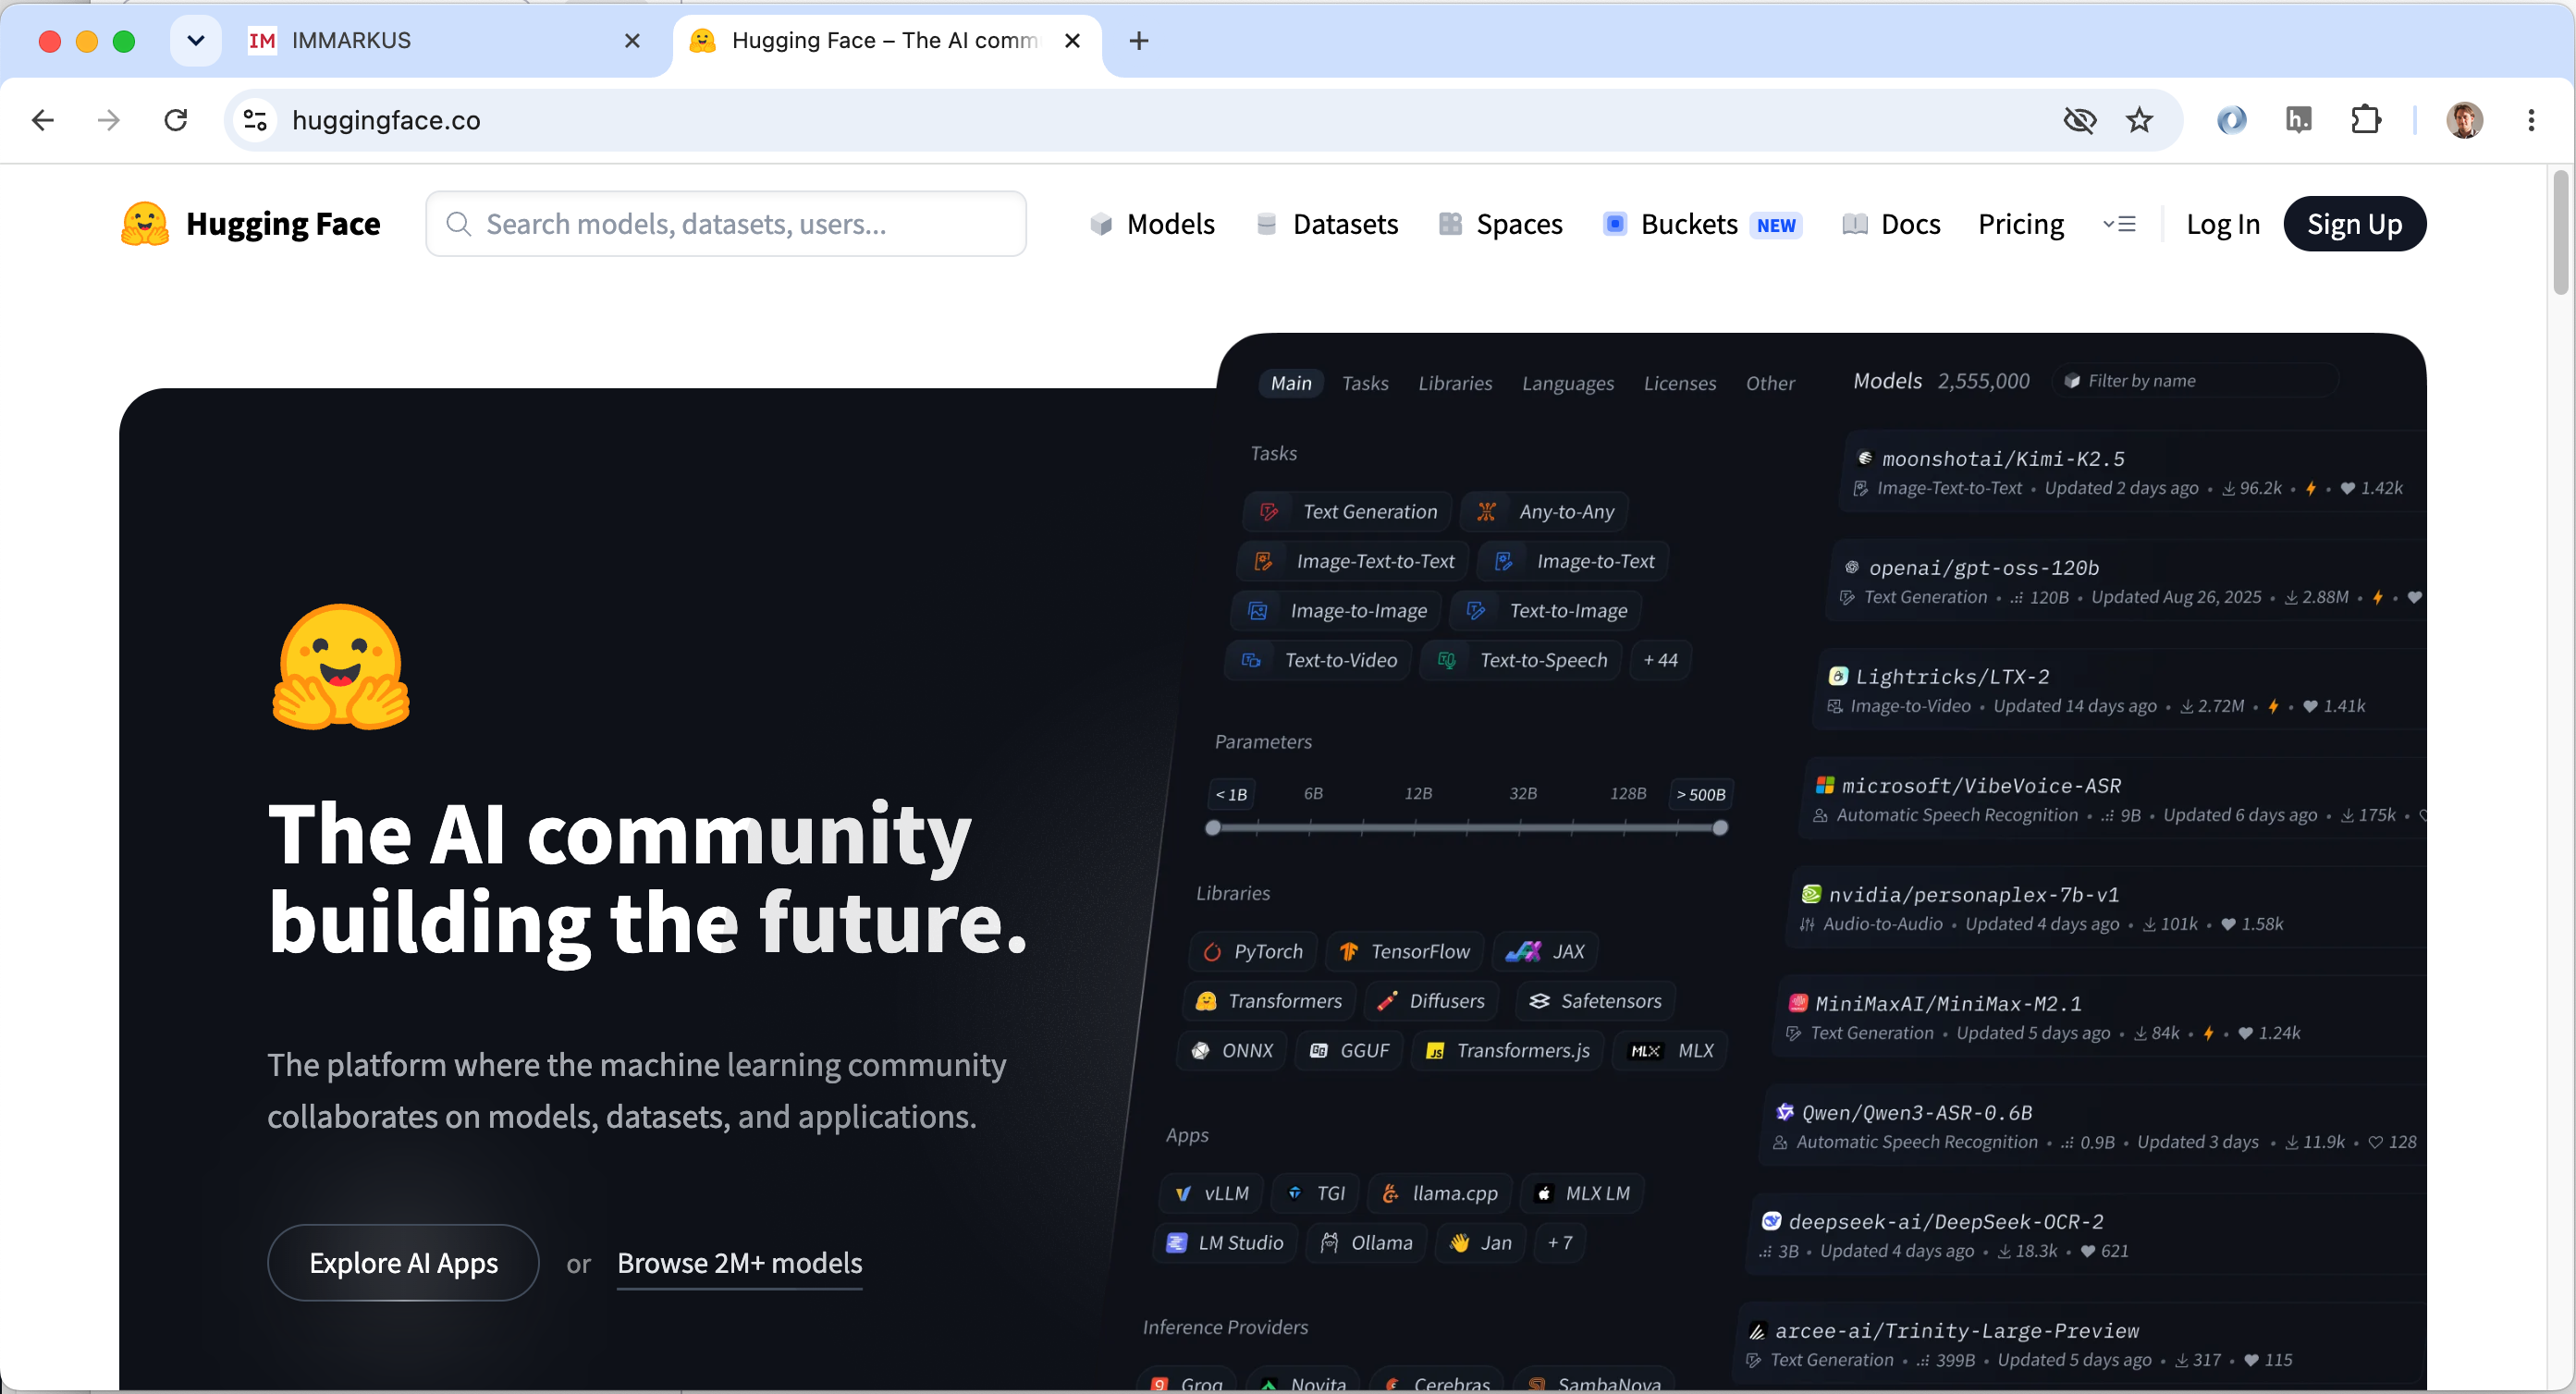Viewport: 2576px width, 1394px height.
Task: Open the Chrome three-dot menu
Action: click(2531, 120)
